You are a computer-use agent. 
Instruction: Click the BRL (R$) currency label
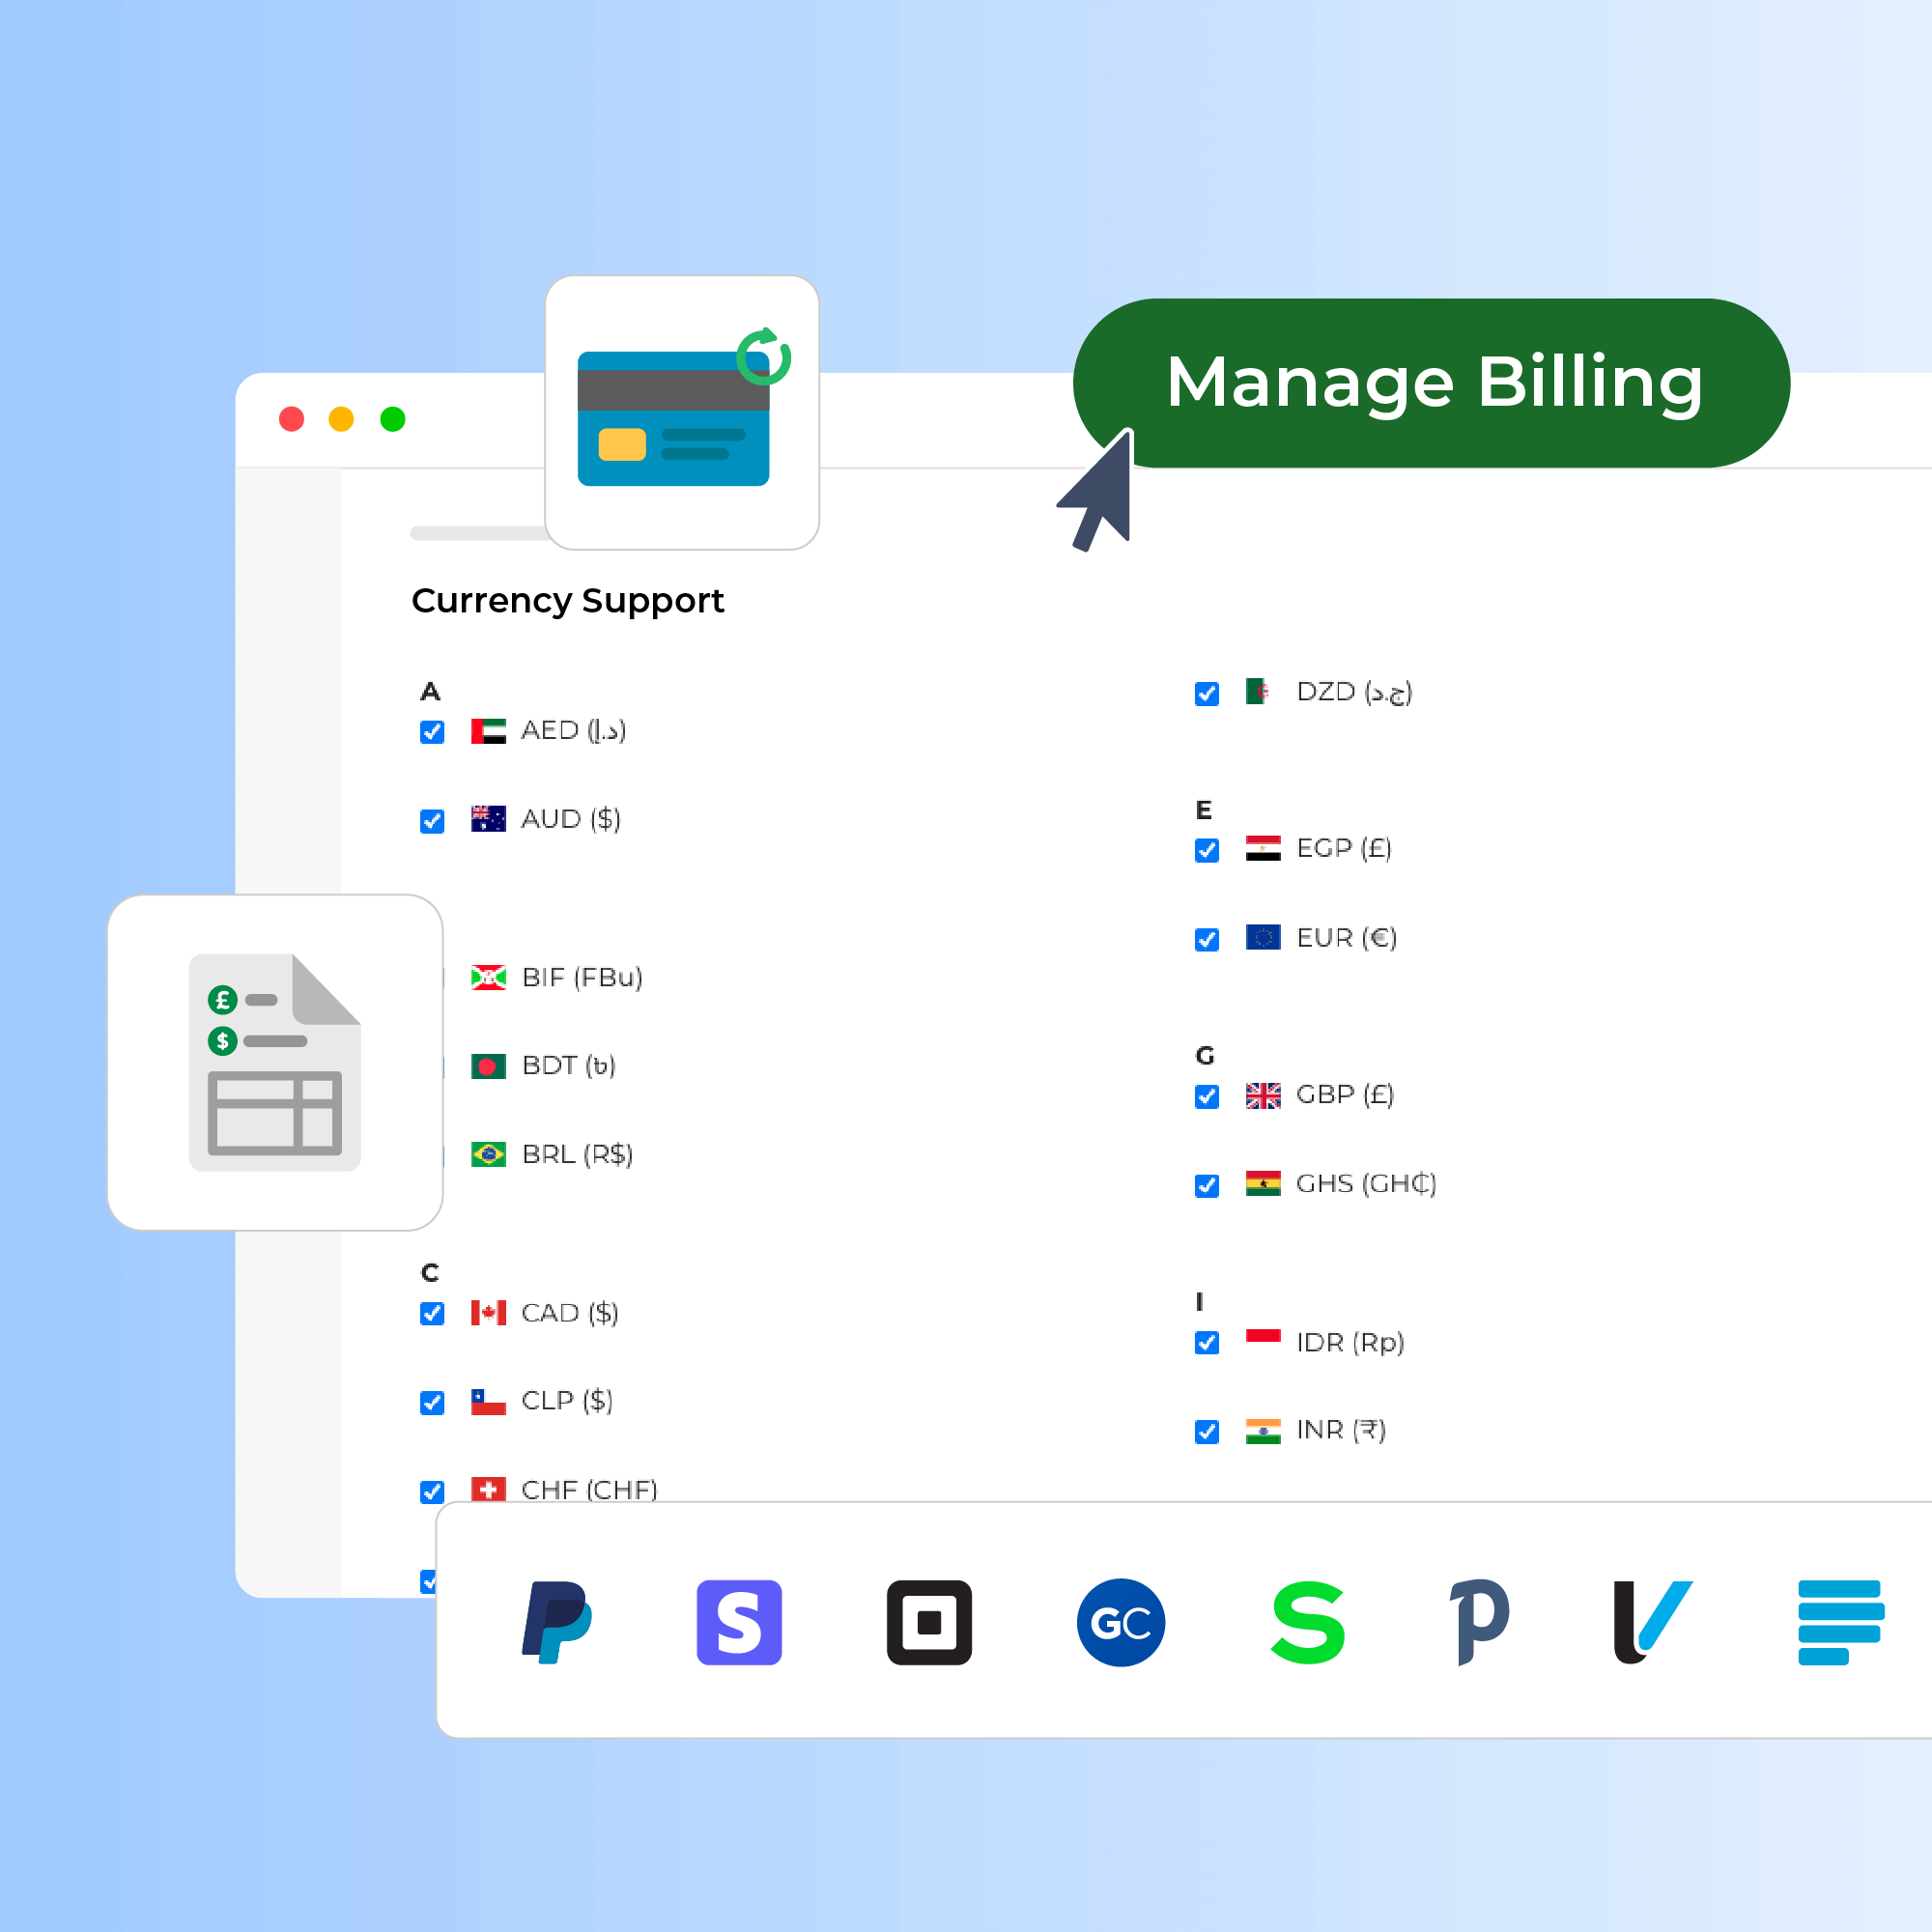coord(577,1154)
